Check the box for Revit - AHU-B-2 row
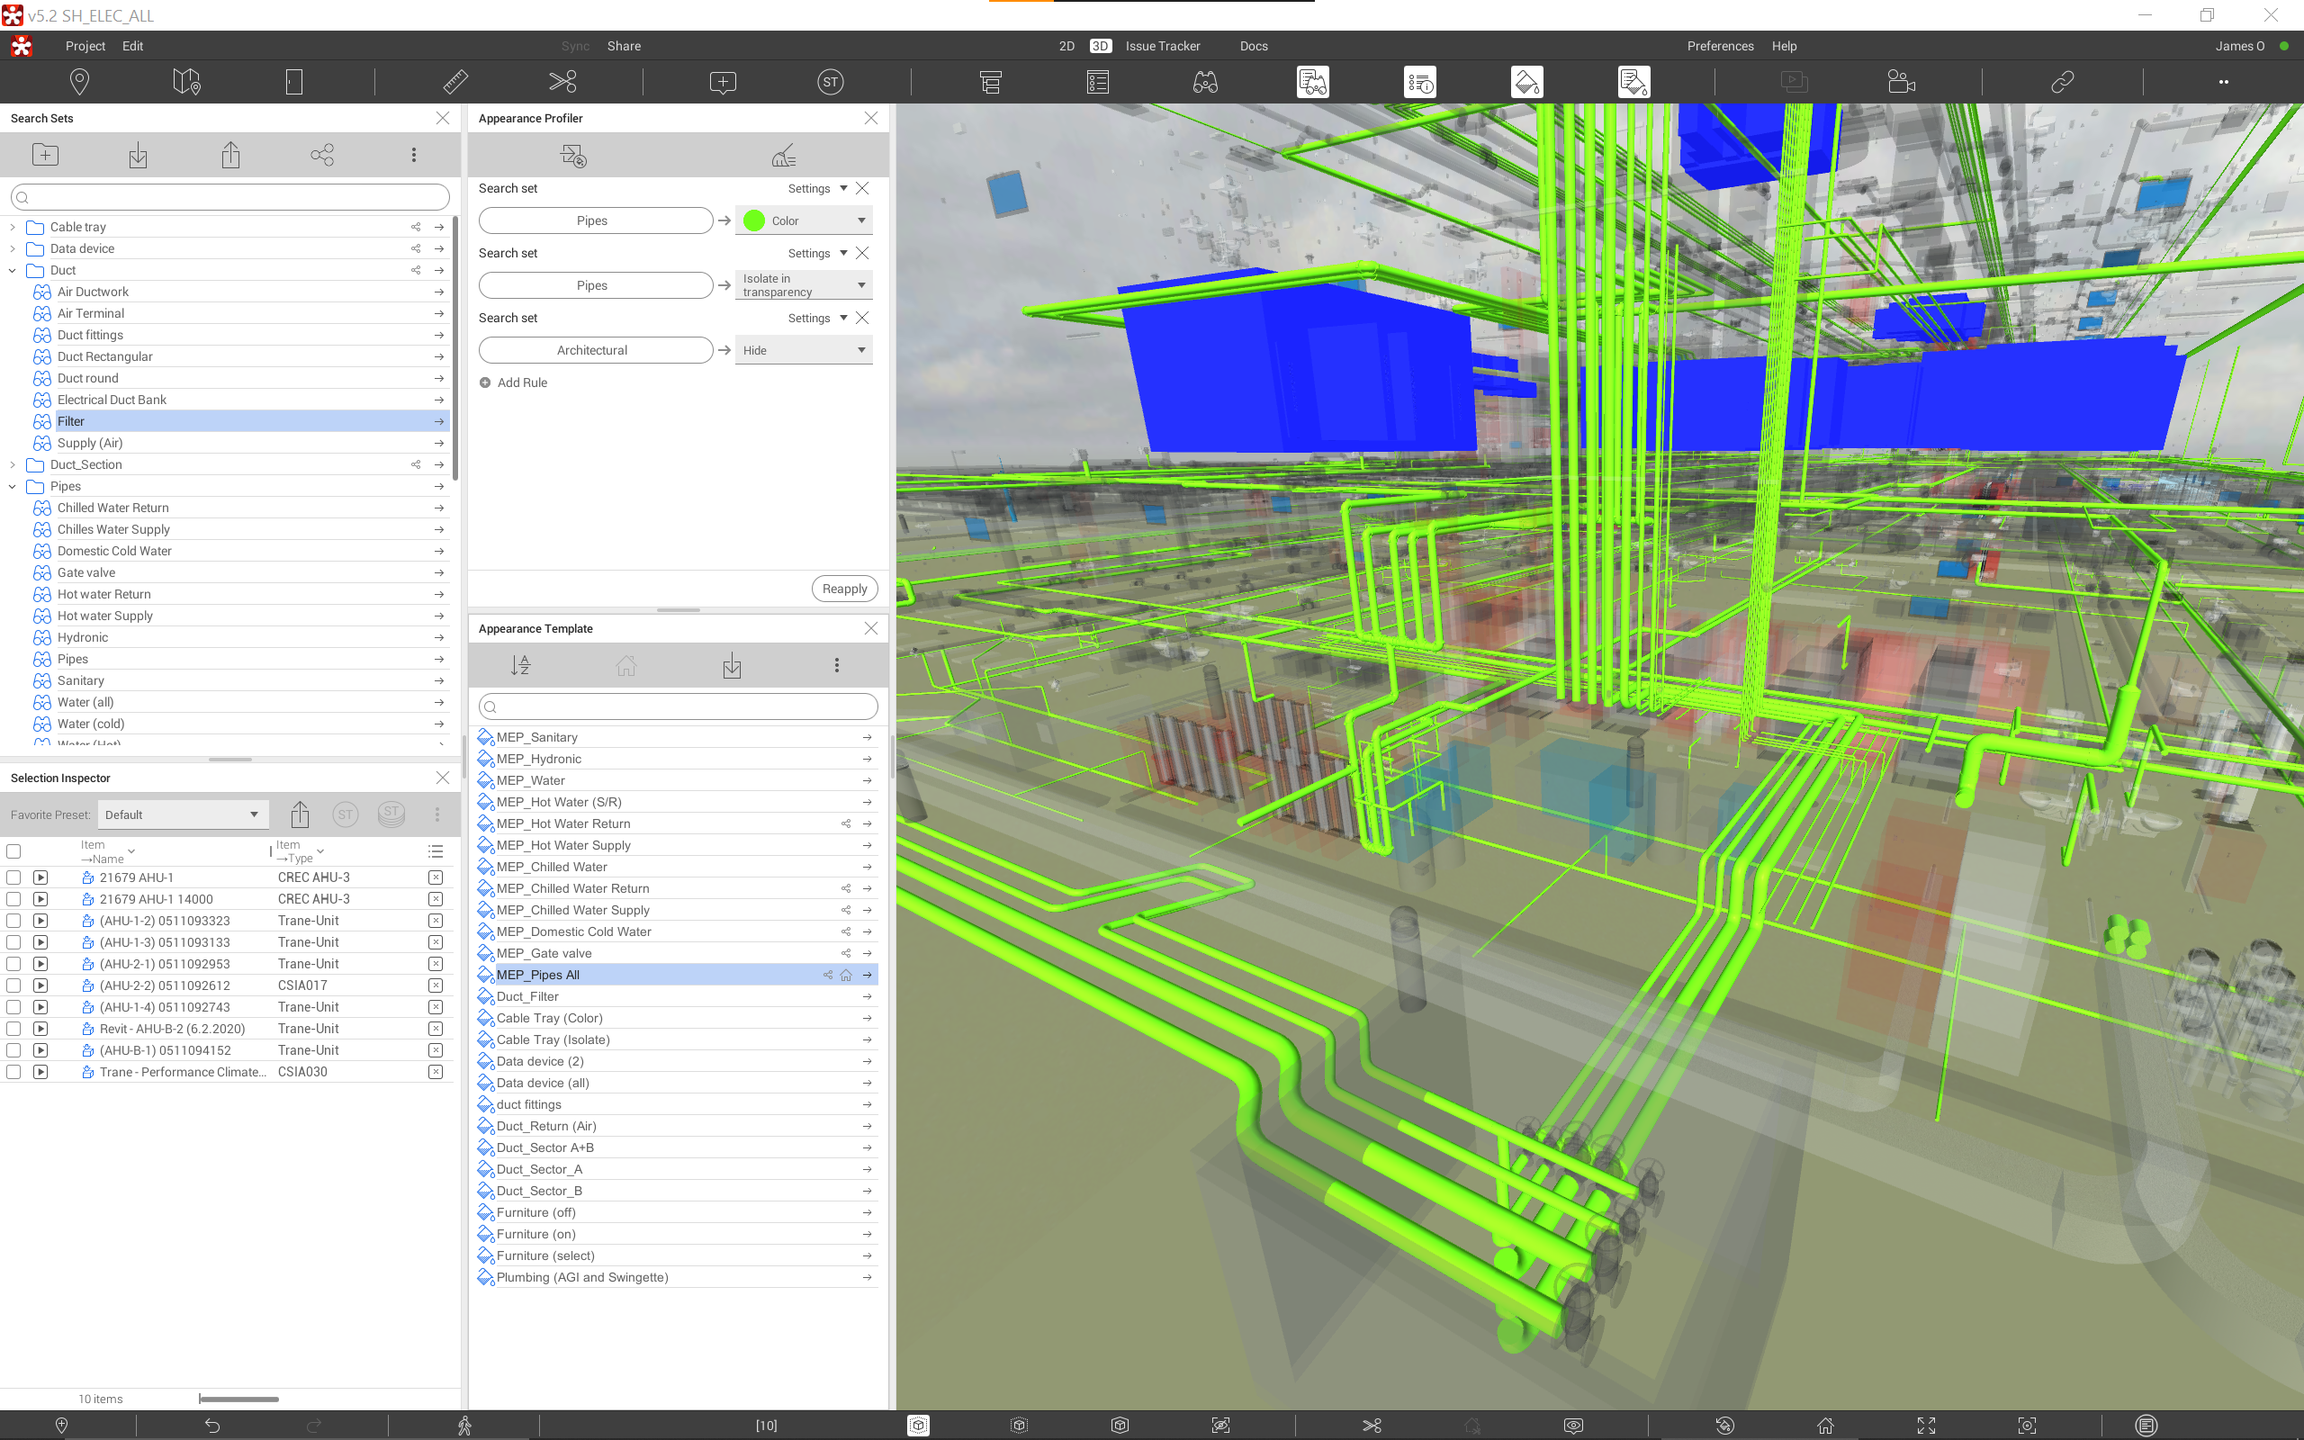 14,1028
